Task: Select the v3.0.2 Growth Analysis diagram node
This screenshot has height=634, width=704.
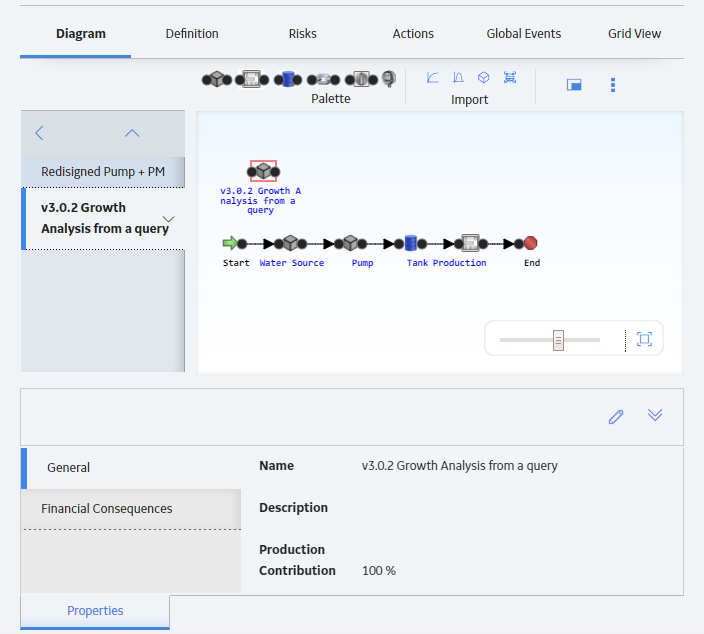Action: [x=264, y=171]
